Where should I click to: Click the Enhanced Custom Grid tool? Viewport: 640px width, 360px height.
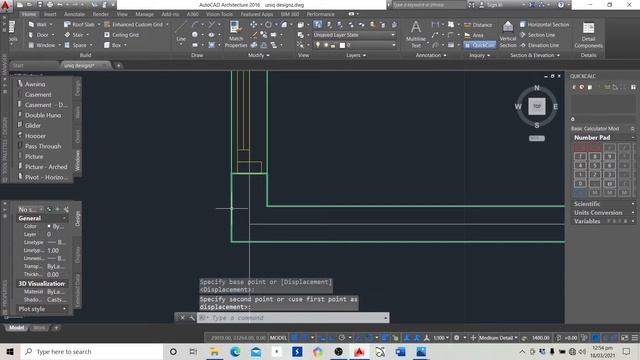133,24
